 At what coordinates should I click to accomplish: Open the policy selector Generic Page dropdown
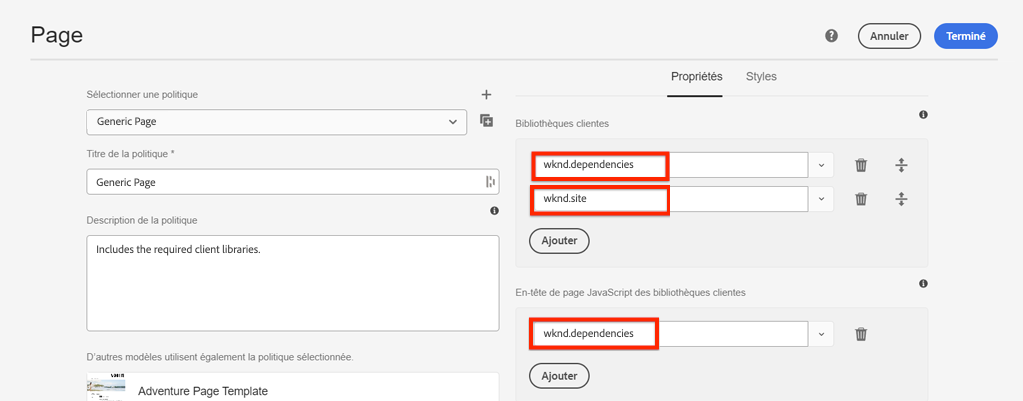pos(276,122)
